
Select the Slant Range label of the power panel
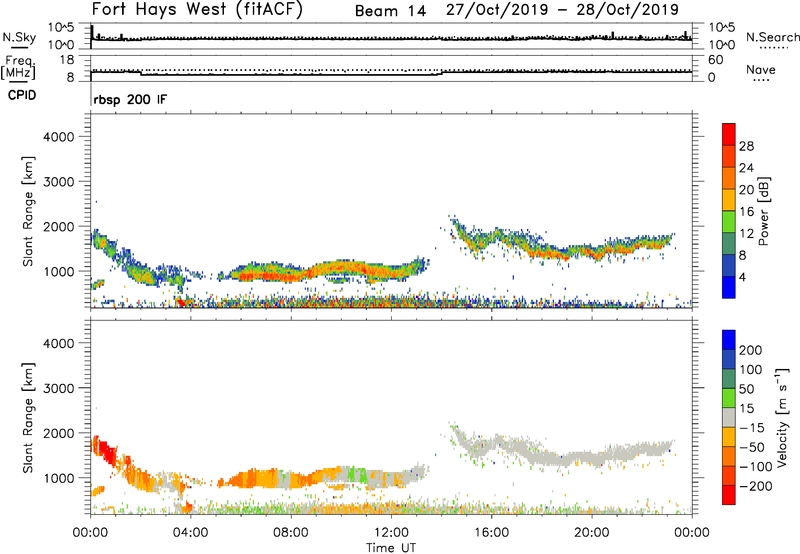28,211
